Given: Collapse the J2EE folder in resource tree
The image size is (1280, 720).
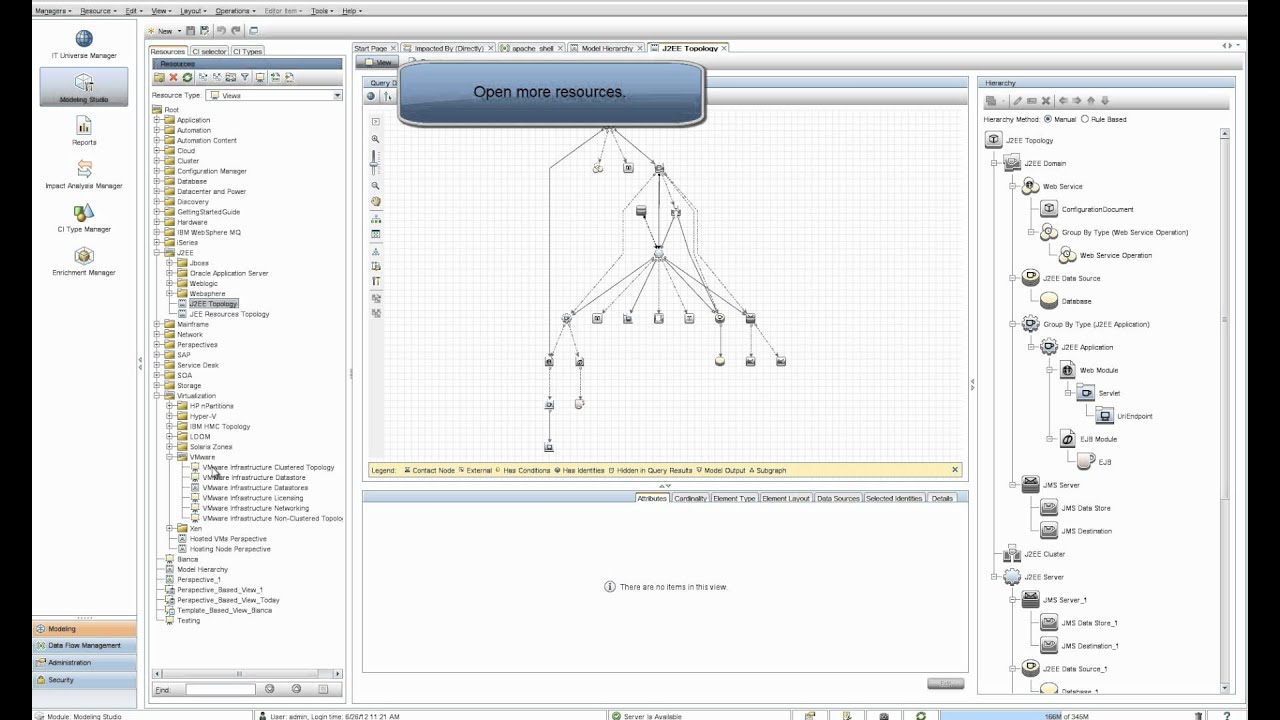Looking at the screenshot, I should click(x=157, y=253).
